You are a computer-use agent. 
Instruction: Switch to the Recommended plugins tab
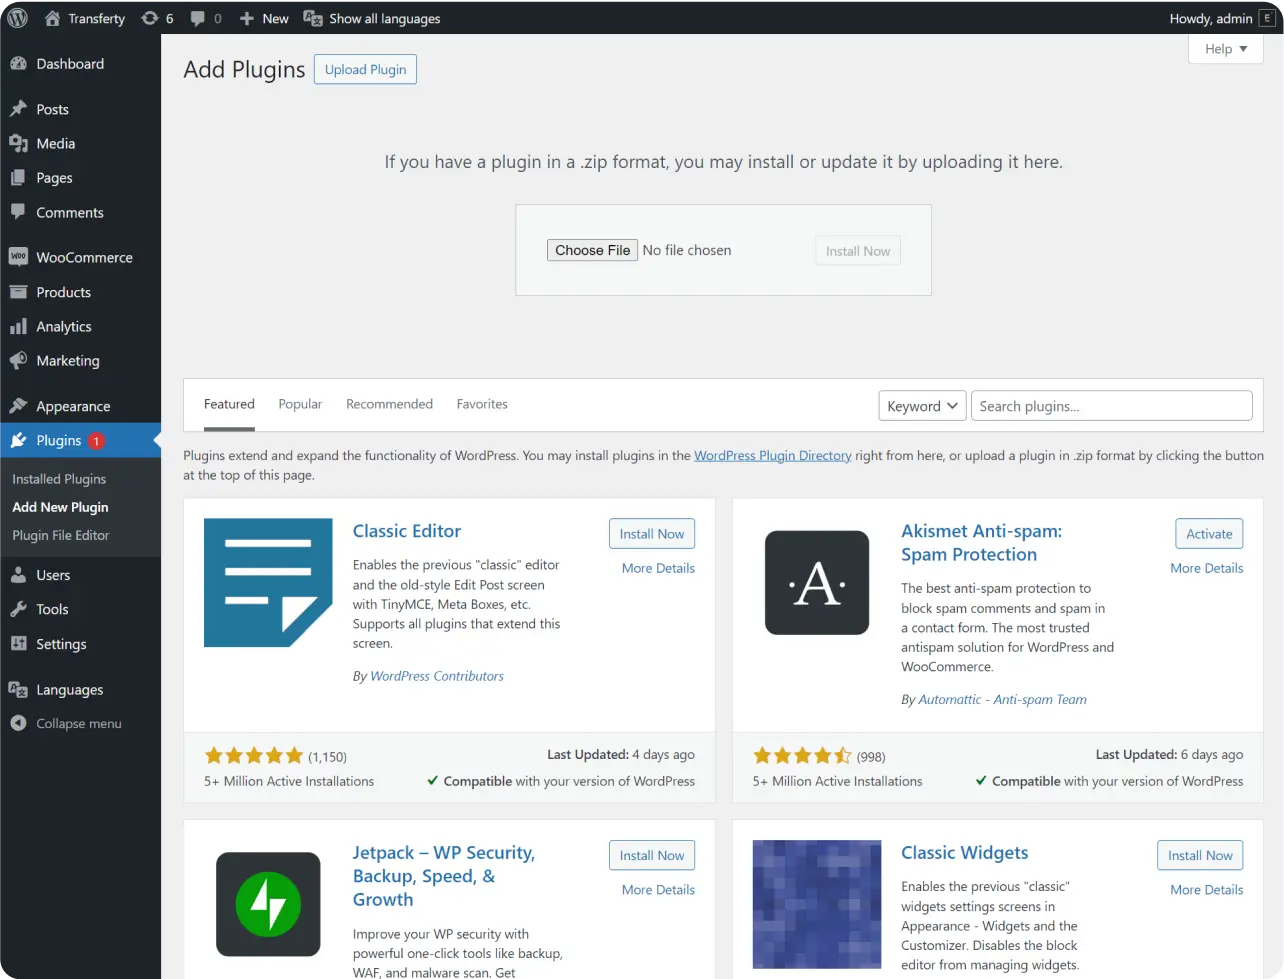click(389, 404)
